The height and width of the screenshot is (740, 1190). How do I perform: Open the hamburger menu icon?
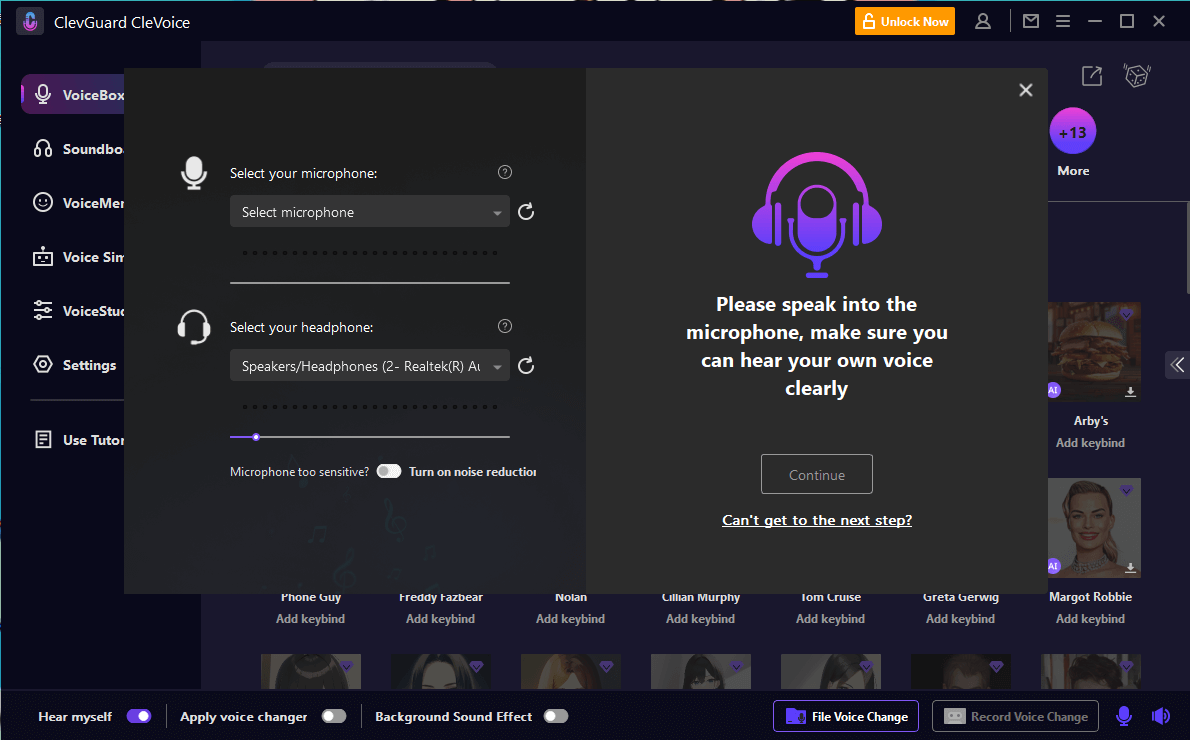pyautogui.click(x=1062, y=21)
